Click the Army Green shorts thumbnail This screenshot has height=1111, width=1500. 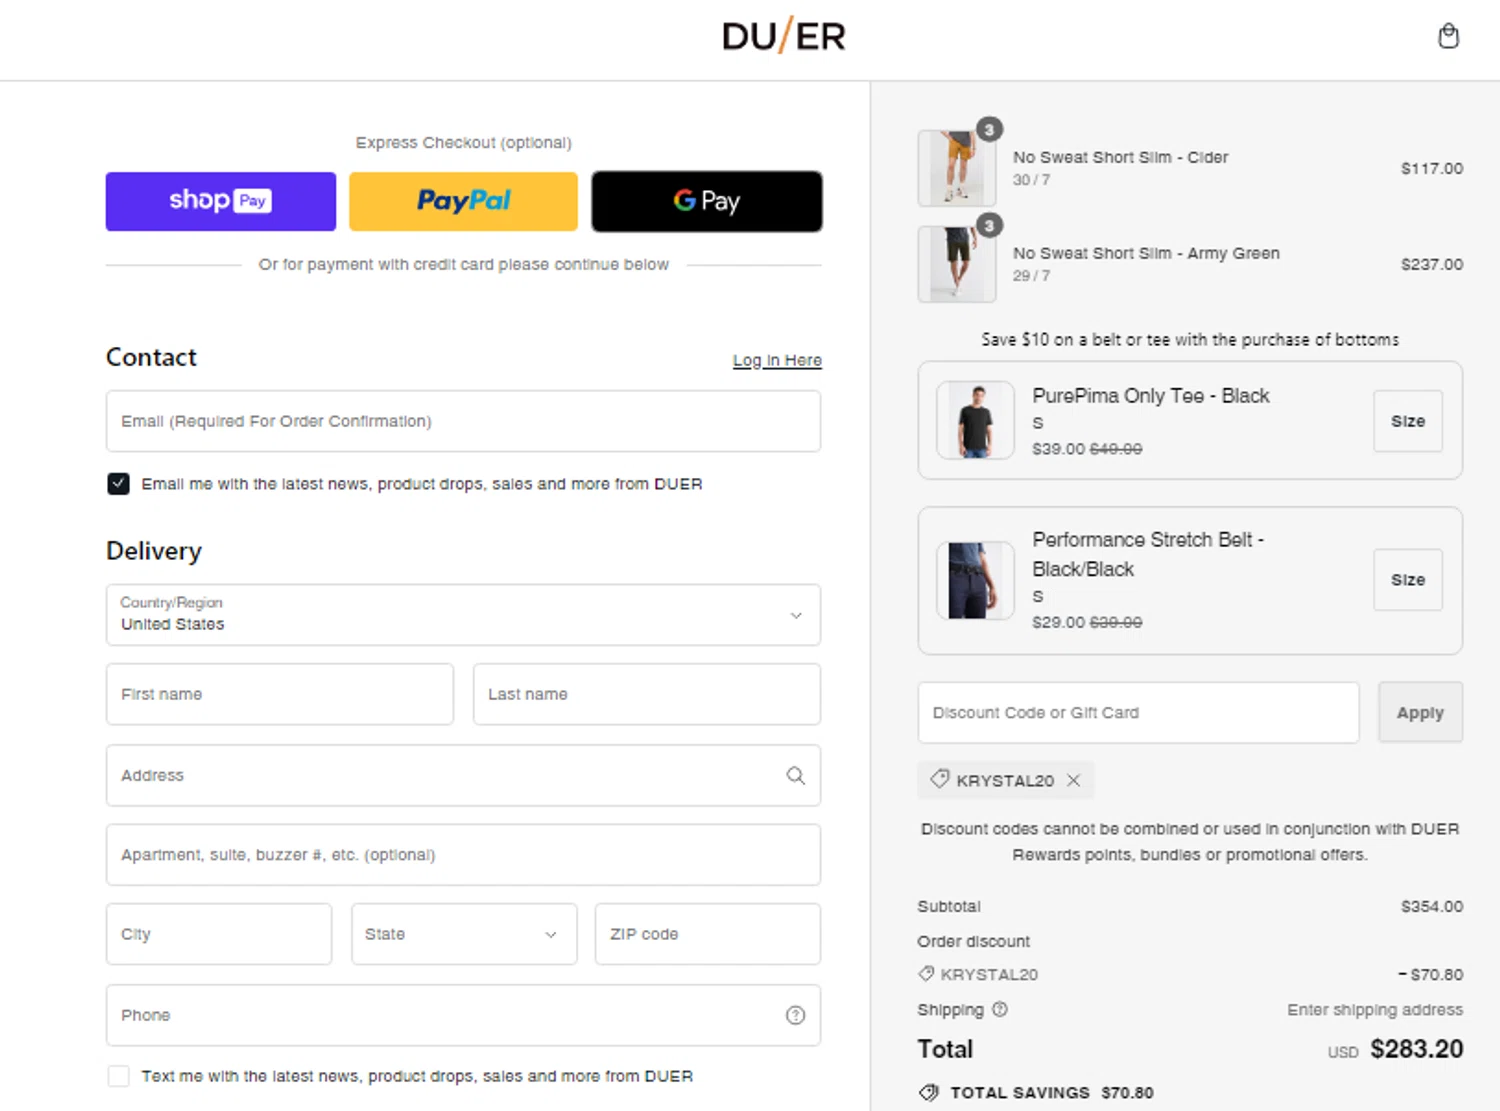[x=957, y=264]
